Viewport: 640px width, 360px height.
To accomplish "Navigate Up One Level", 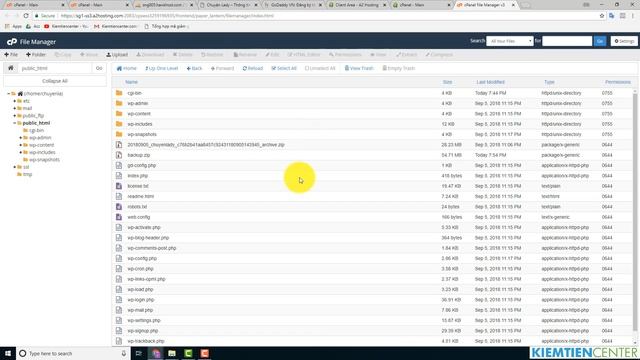I will 162,68.
